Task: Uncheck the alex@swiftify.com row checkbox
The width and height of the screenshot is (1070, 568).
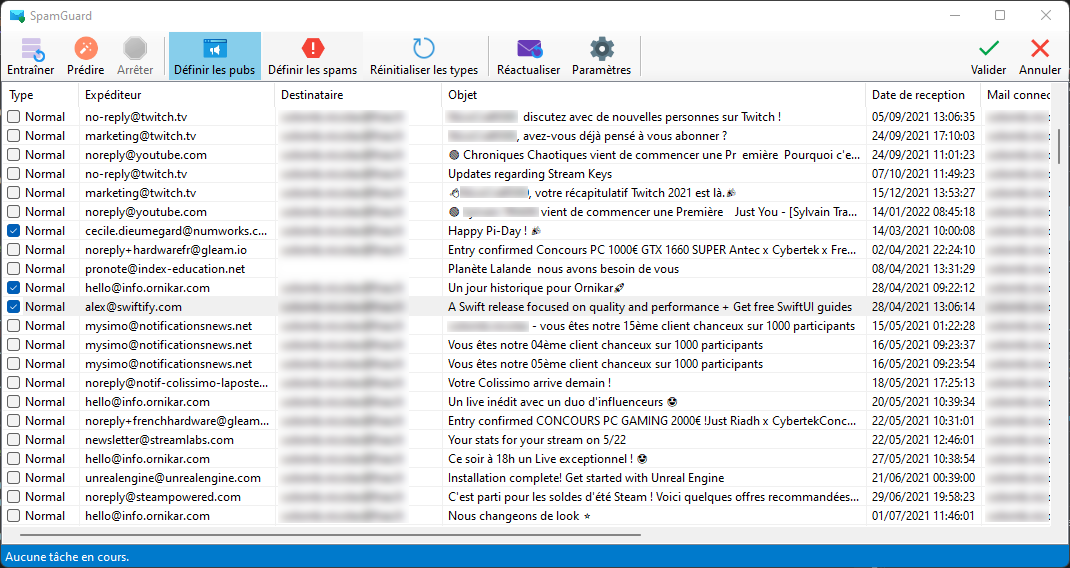Action: tap(13, 307)
